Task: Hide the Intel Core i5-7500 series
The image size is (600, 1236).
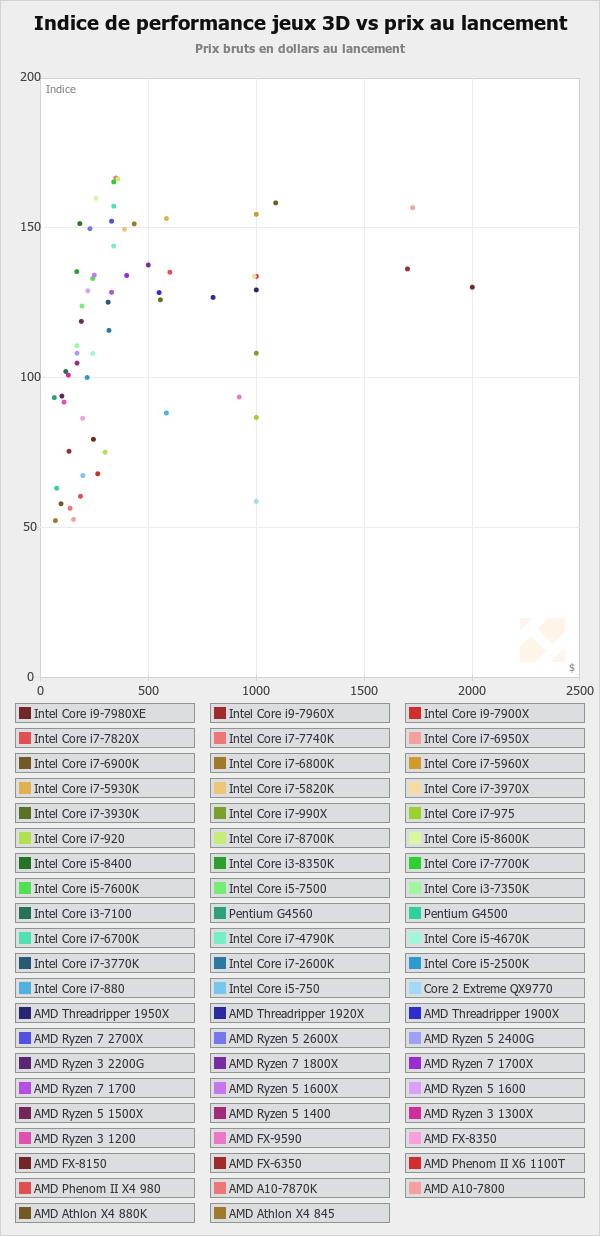Action: 300,888
